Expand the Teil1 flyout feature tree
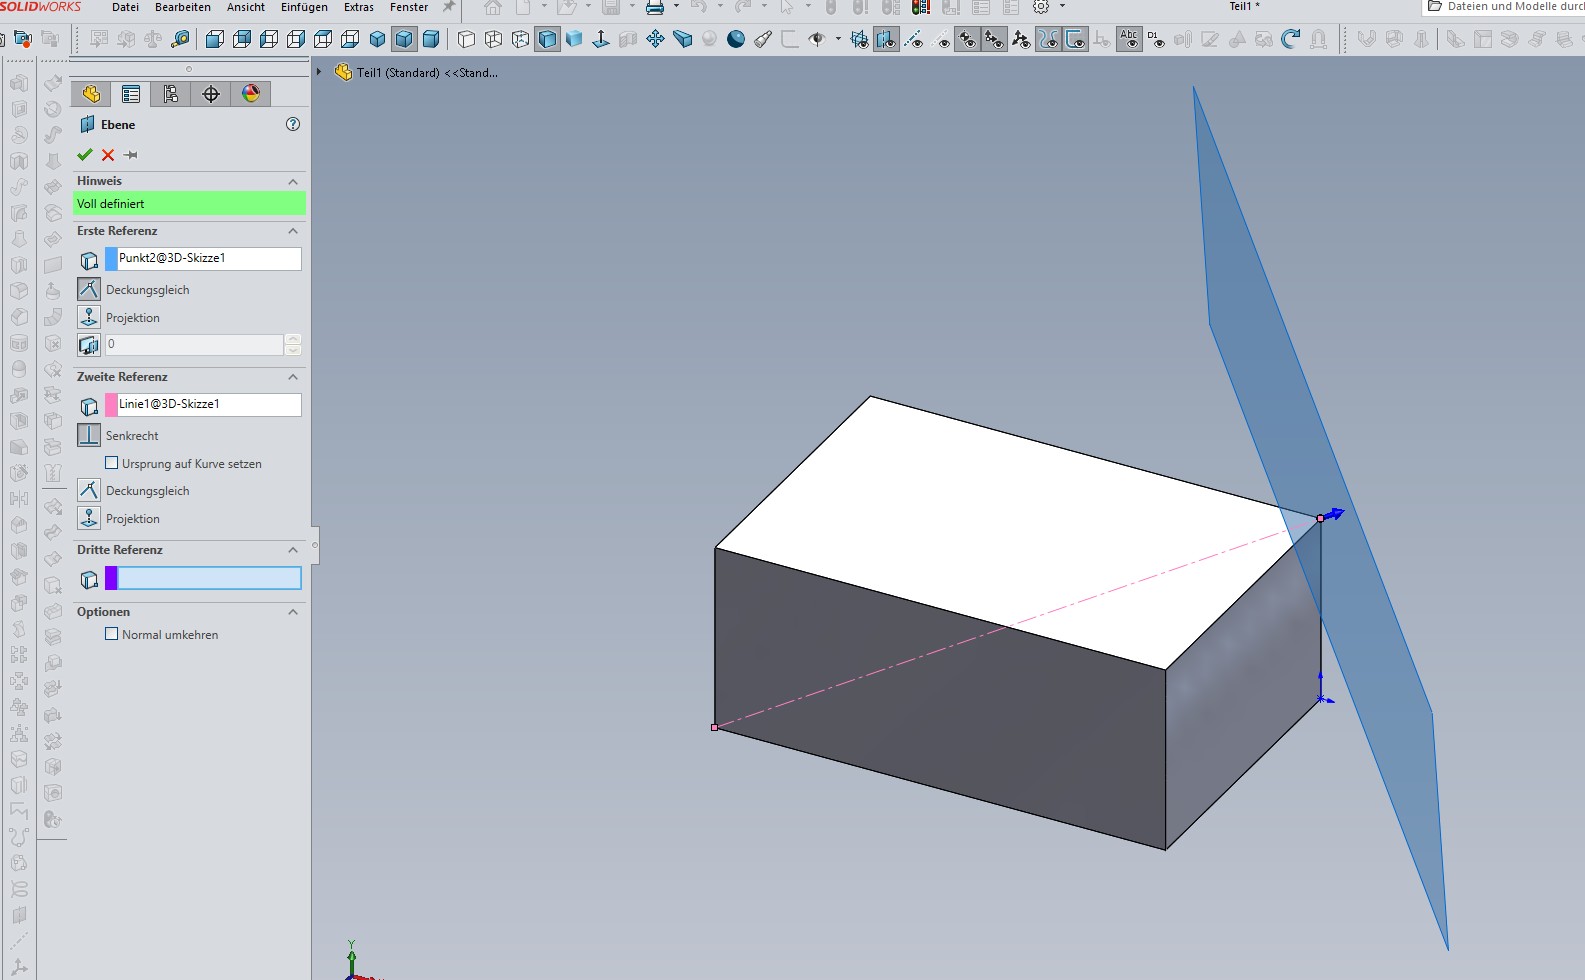This screenshot has width=1585, height=980. coord(319,72)
